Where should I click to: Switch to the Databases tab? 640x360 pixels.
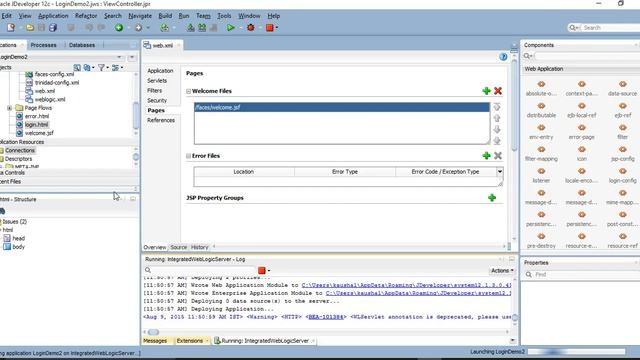pyautogui.click(x=82, y=45)
